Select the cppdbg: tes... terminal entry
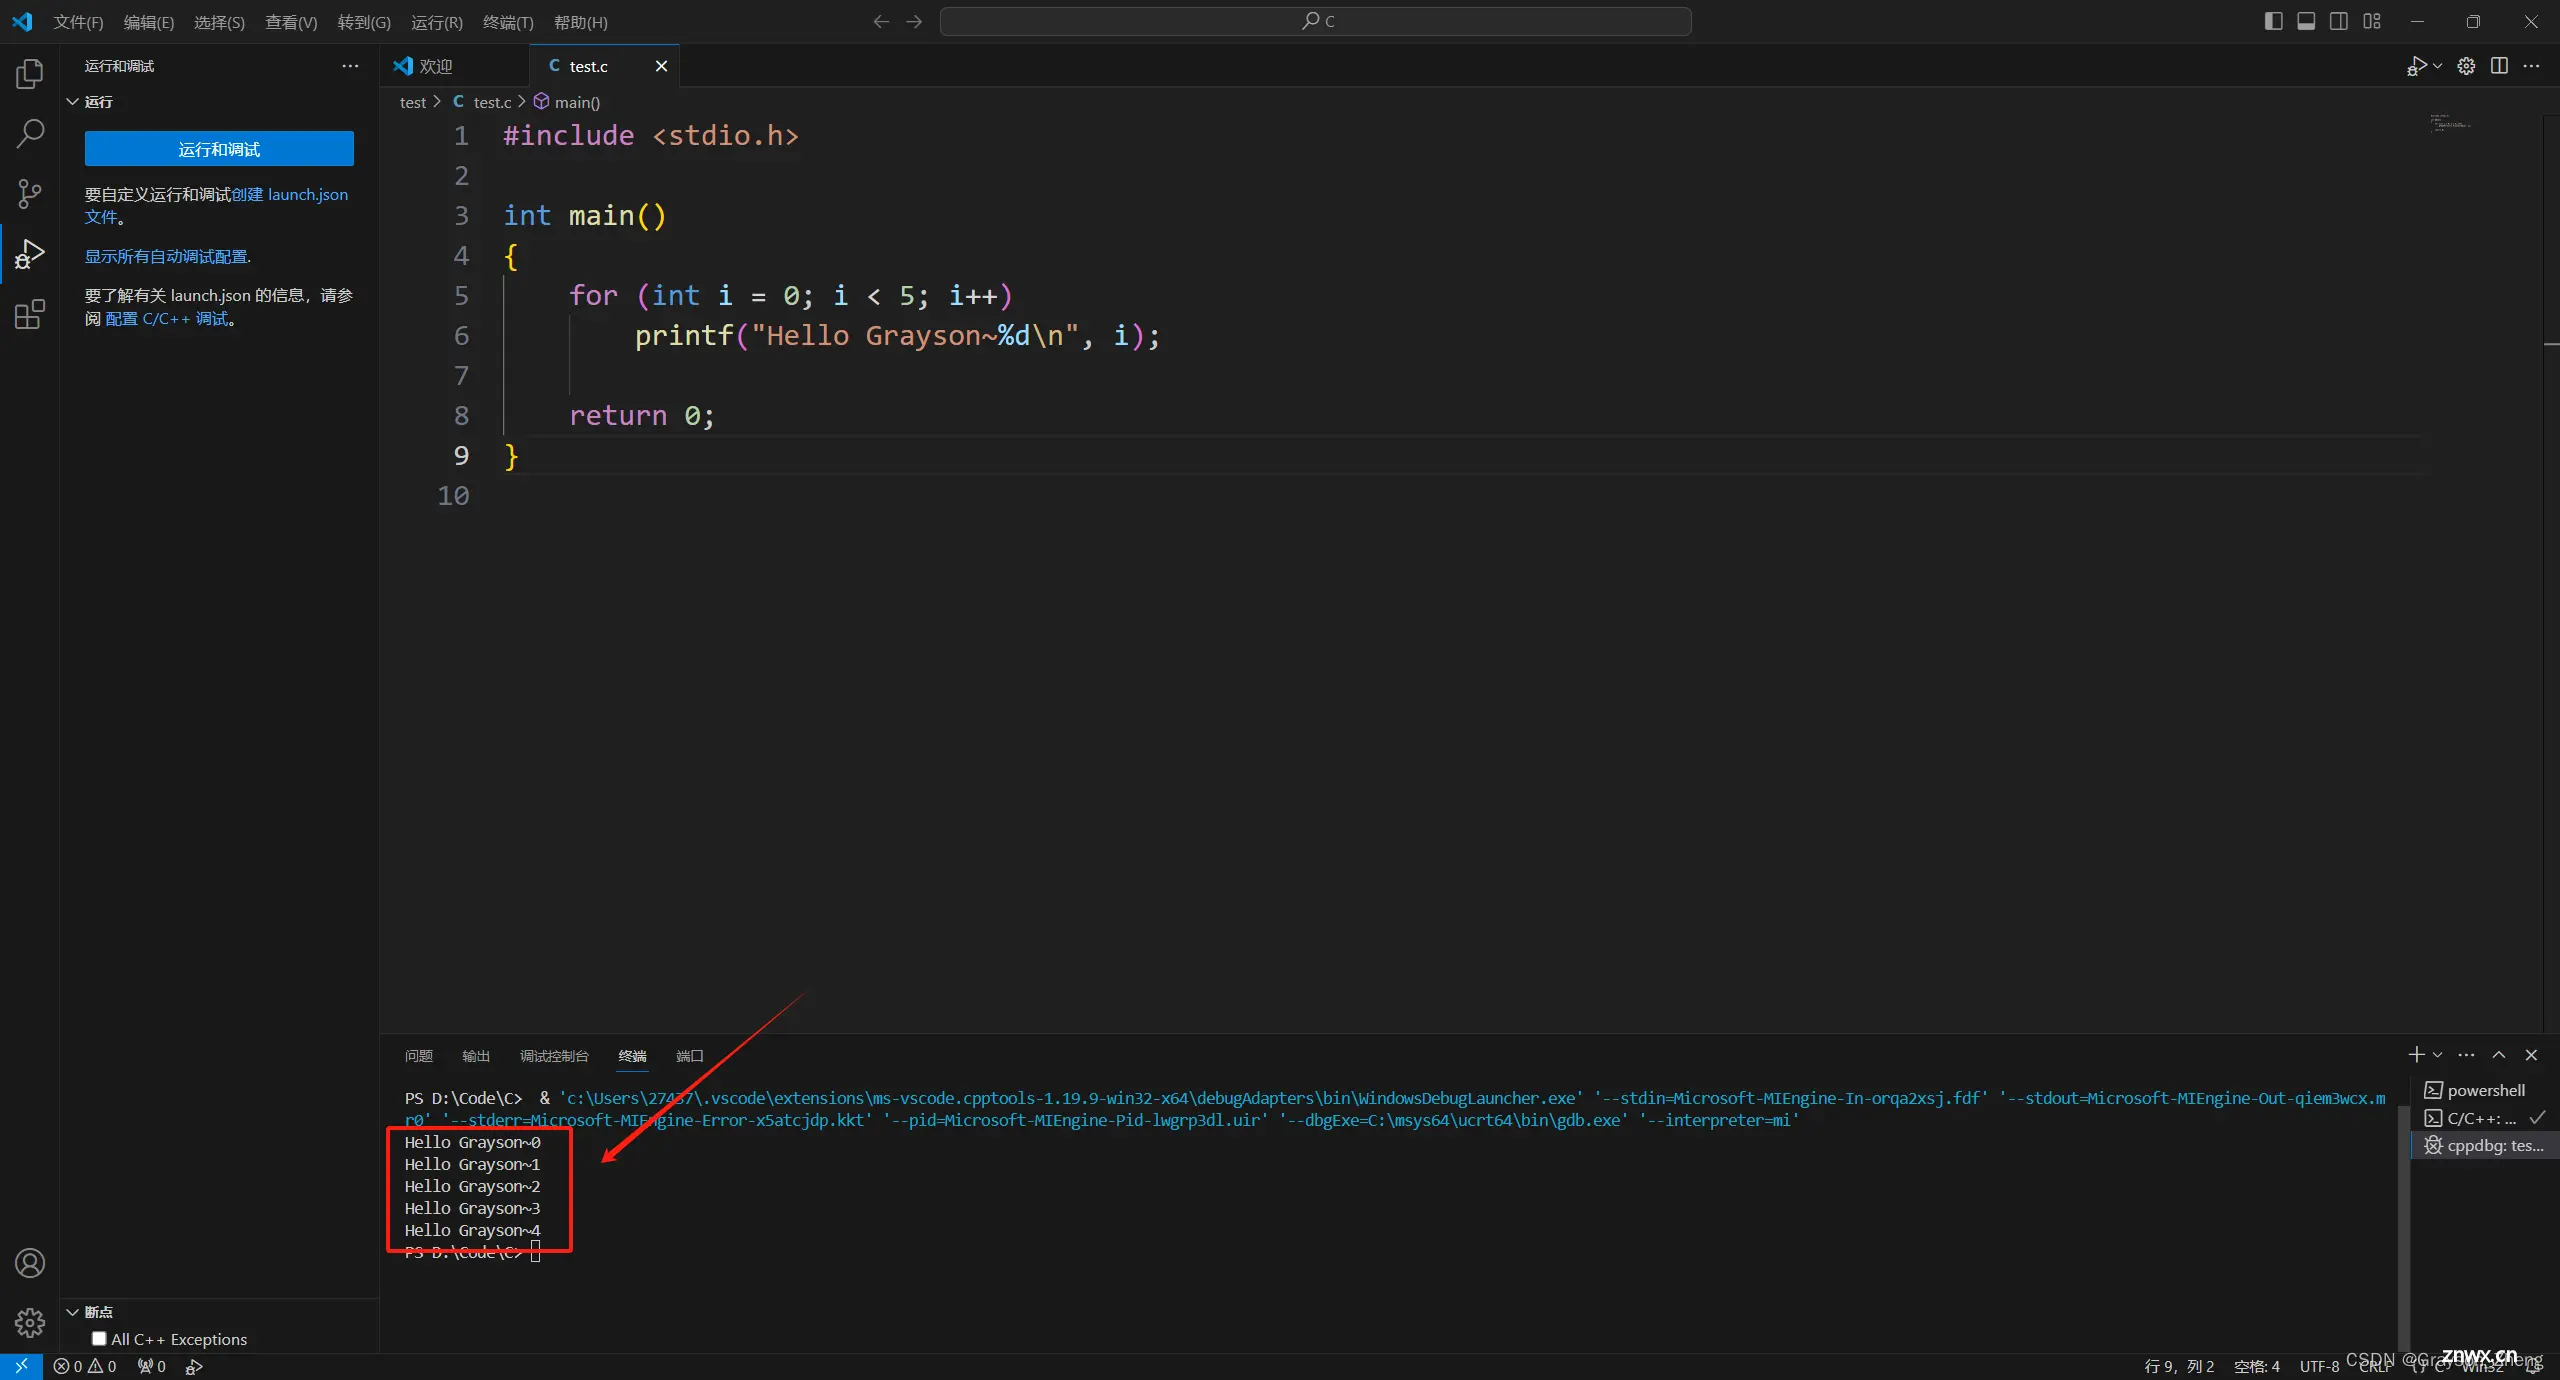 tap(2485, 1146)
